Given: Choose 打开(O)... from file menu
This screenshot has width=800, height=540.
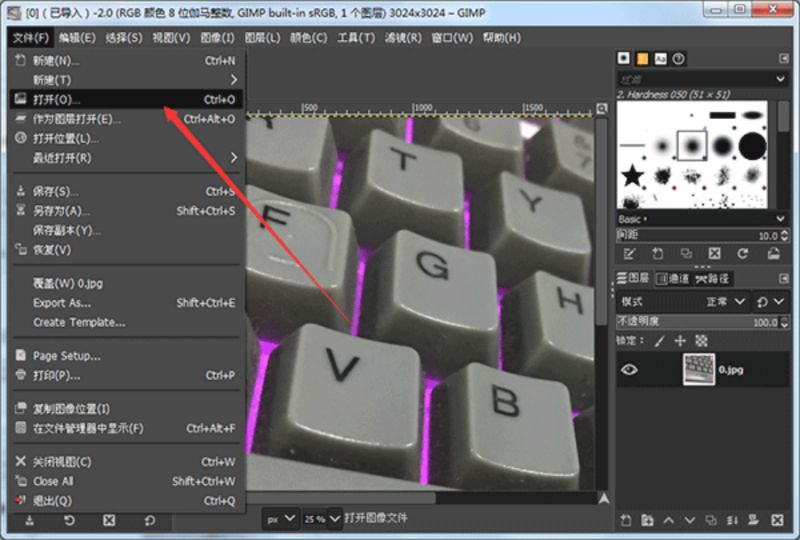Looking at the screenshot, I should point(126,99).
